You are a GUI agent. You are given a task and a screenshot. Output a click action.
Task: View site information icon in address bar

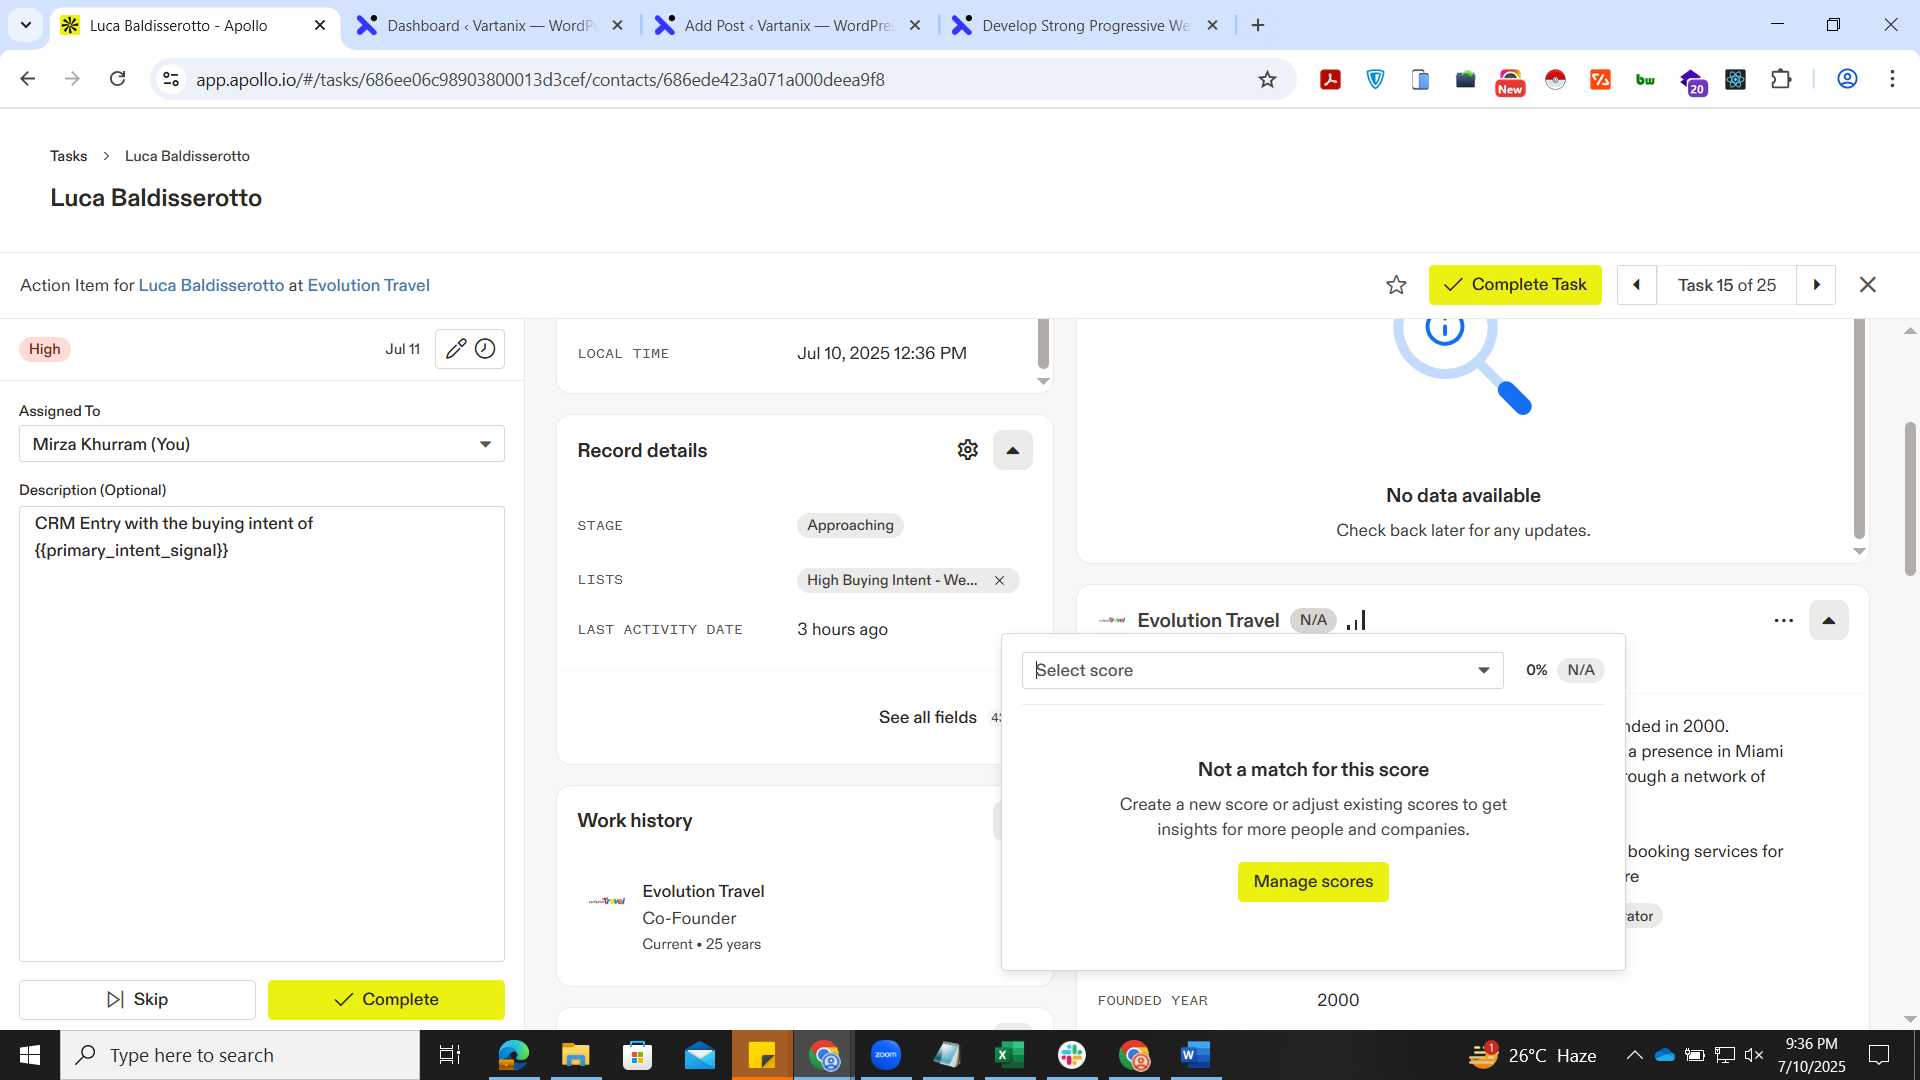point(171,79)
